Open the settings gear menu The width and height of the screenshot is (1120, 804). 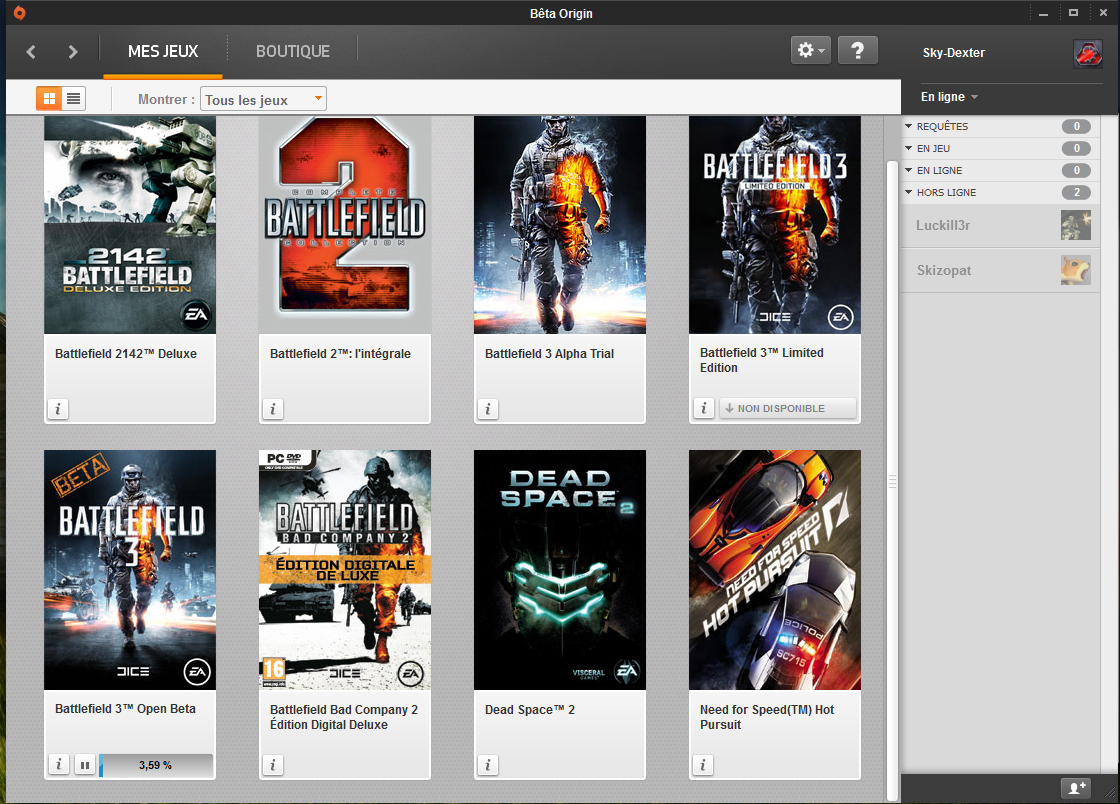pos(811,51)
